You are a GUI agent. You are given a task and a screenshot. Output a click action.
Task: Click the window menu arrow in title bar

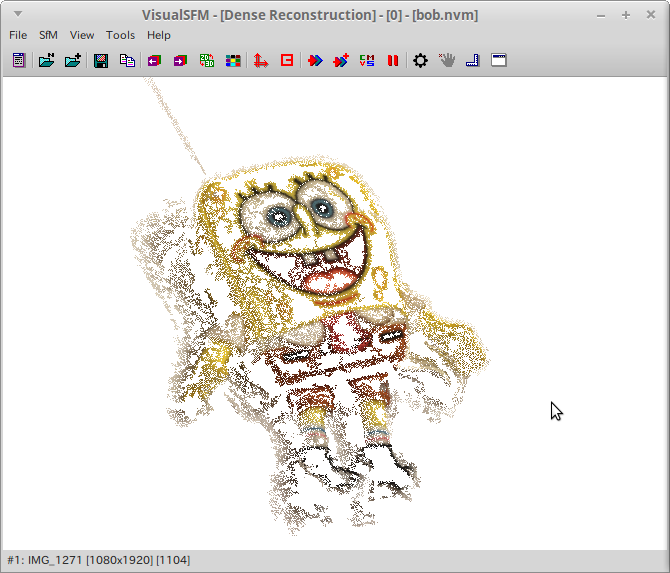[17, 14]
